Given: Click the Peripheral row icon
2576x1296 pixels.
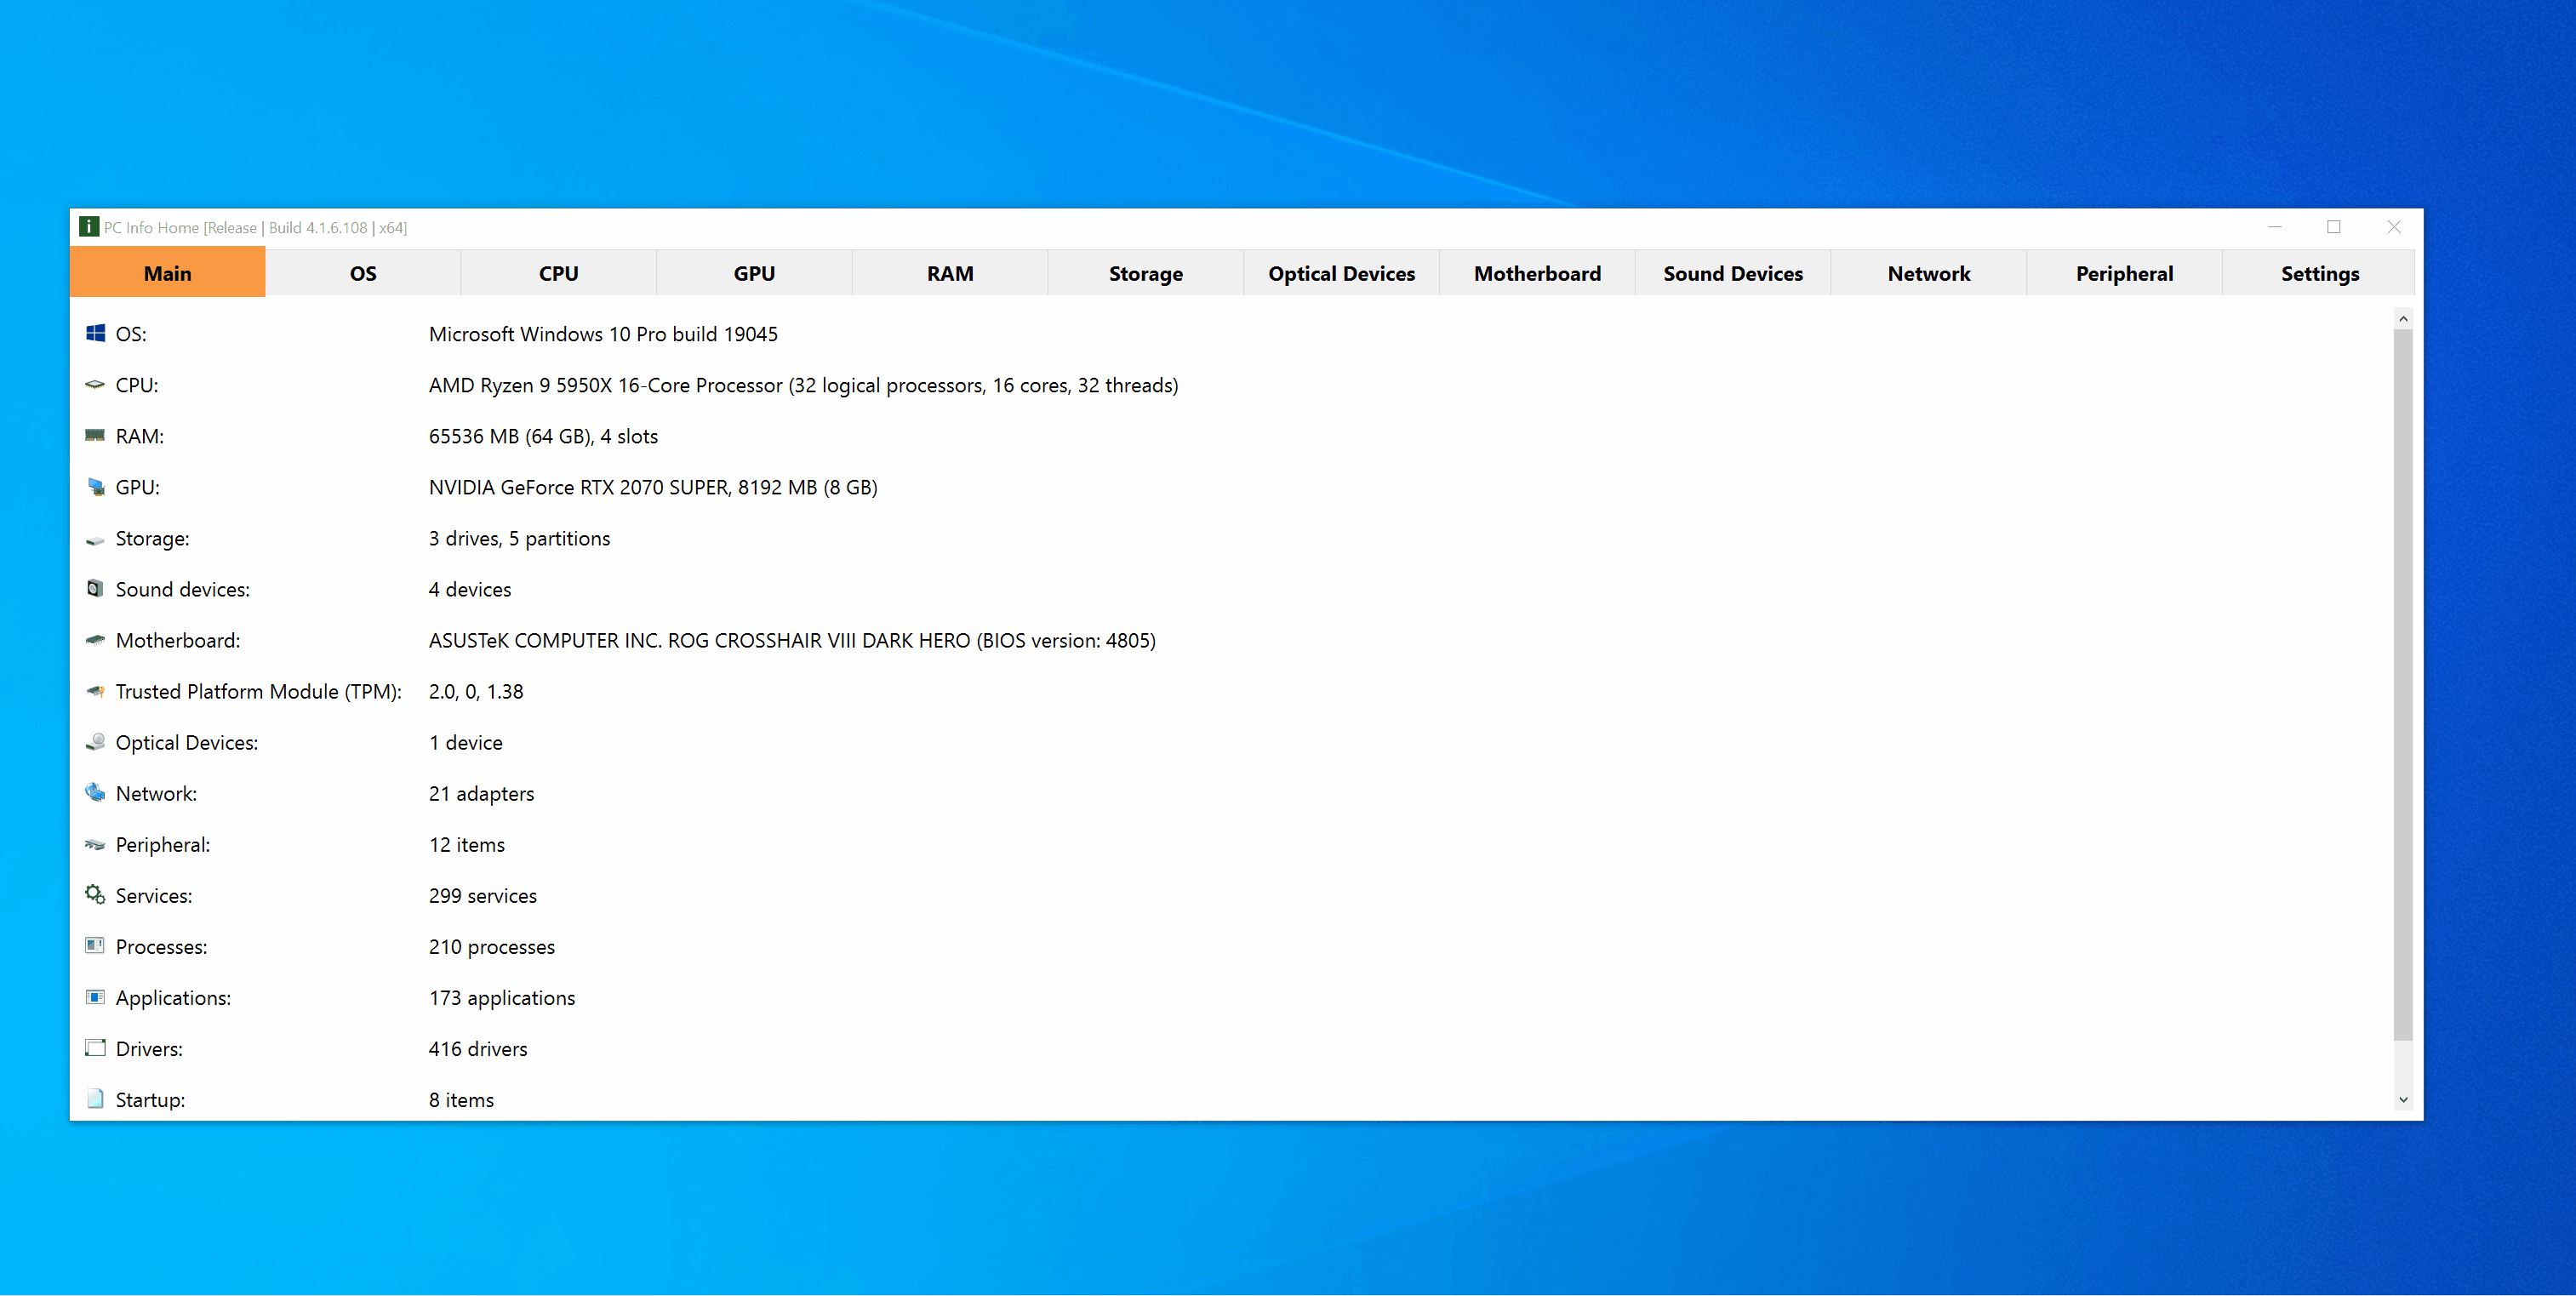Looking at the screenshot, I should click(95, 844).
